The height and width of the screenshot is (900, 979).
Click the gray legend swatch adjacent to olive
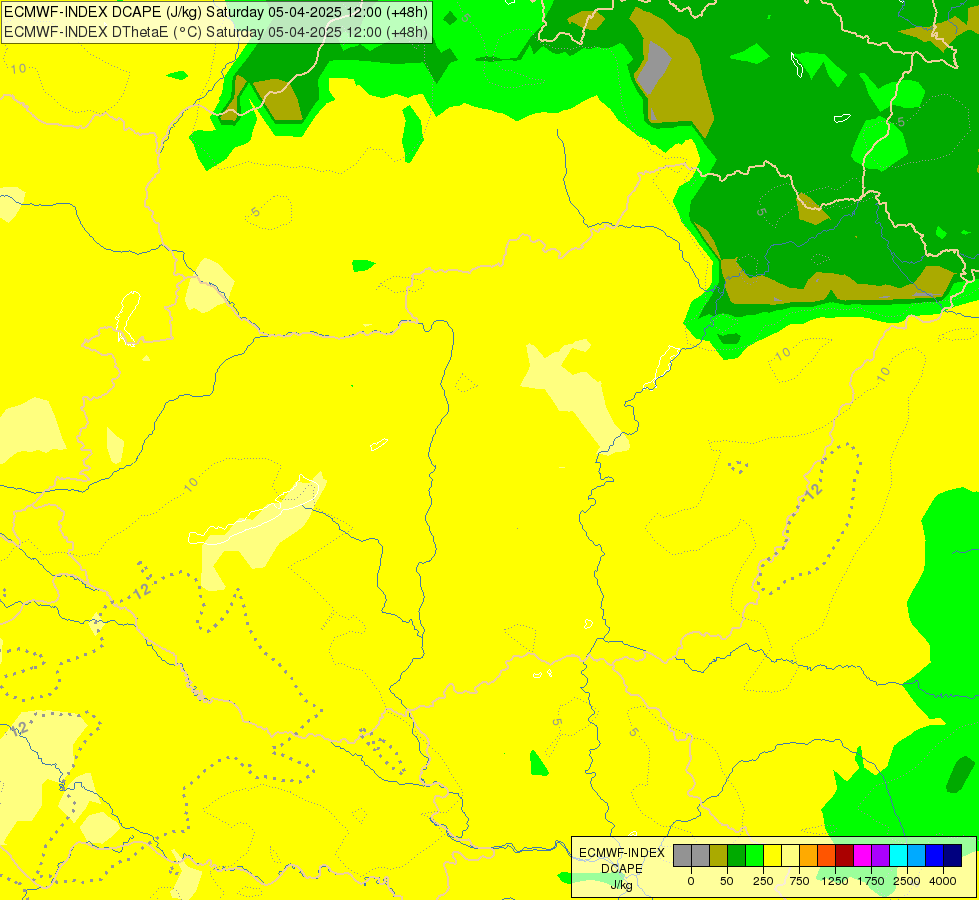pos(700,855)
